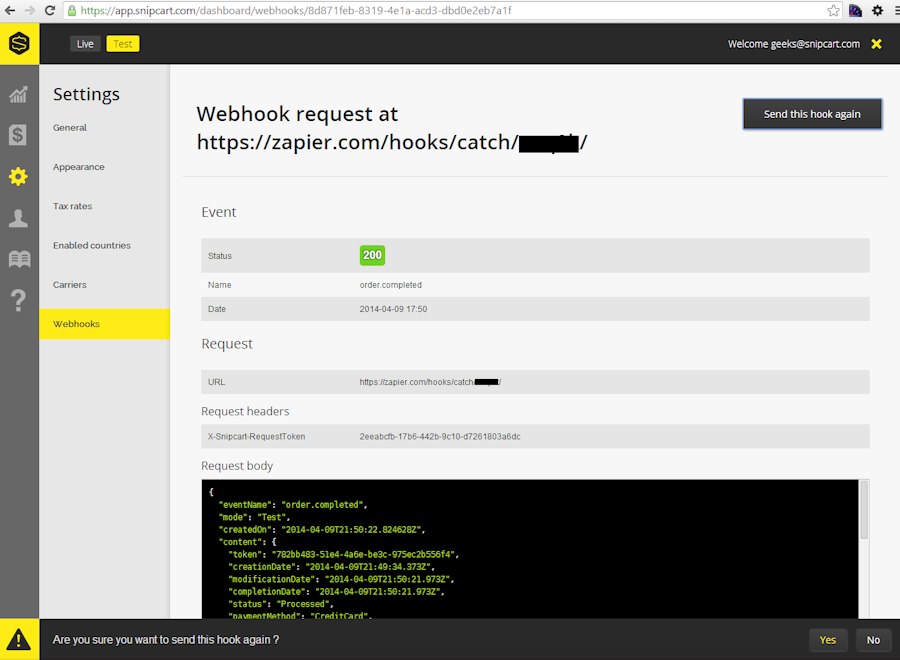The image size is (900, 660).
Task: Click the "token" line in request body
Action: [x=343, y=554]
